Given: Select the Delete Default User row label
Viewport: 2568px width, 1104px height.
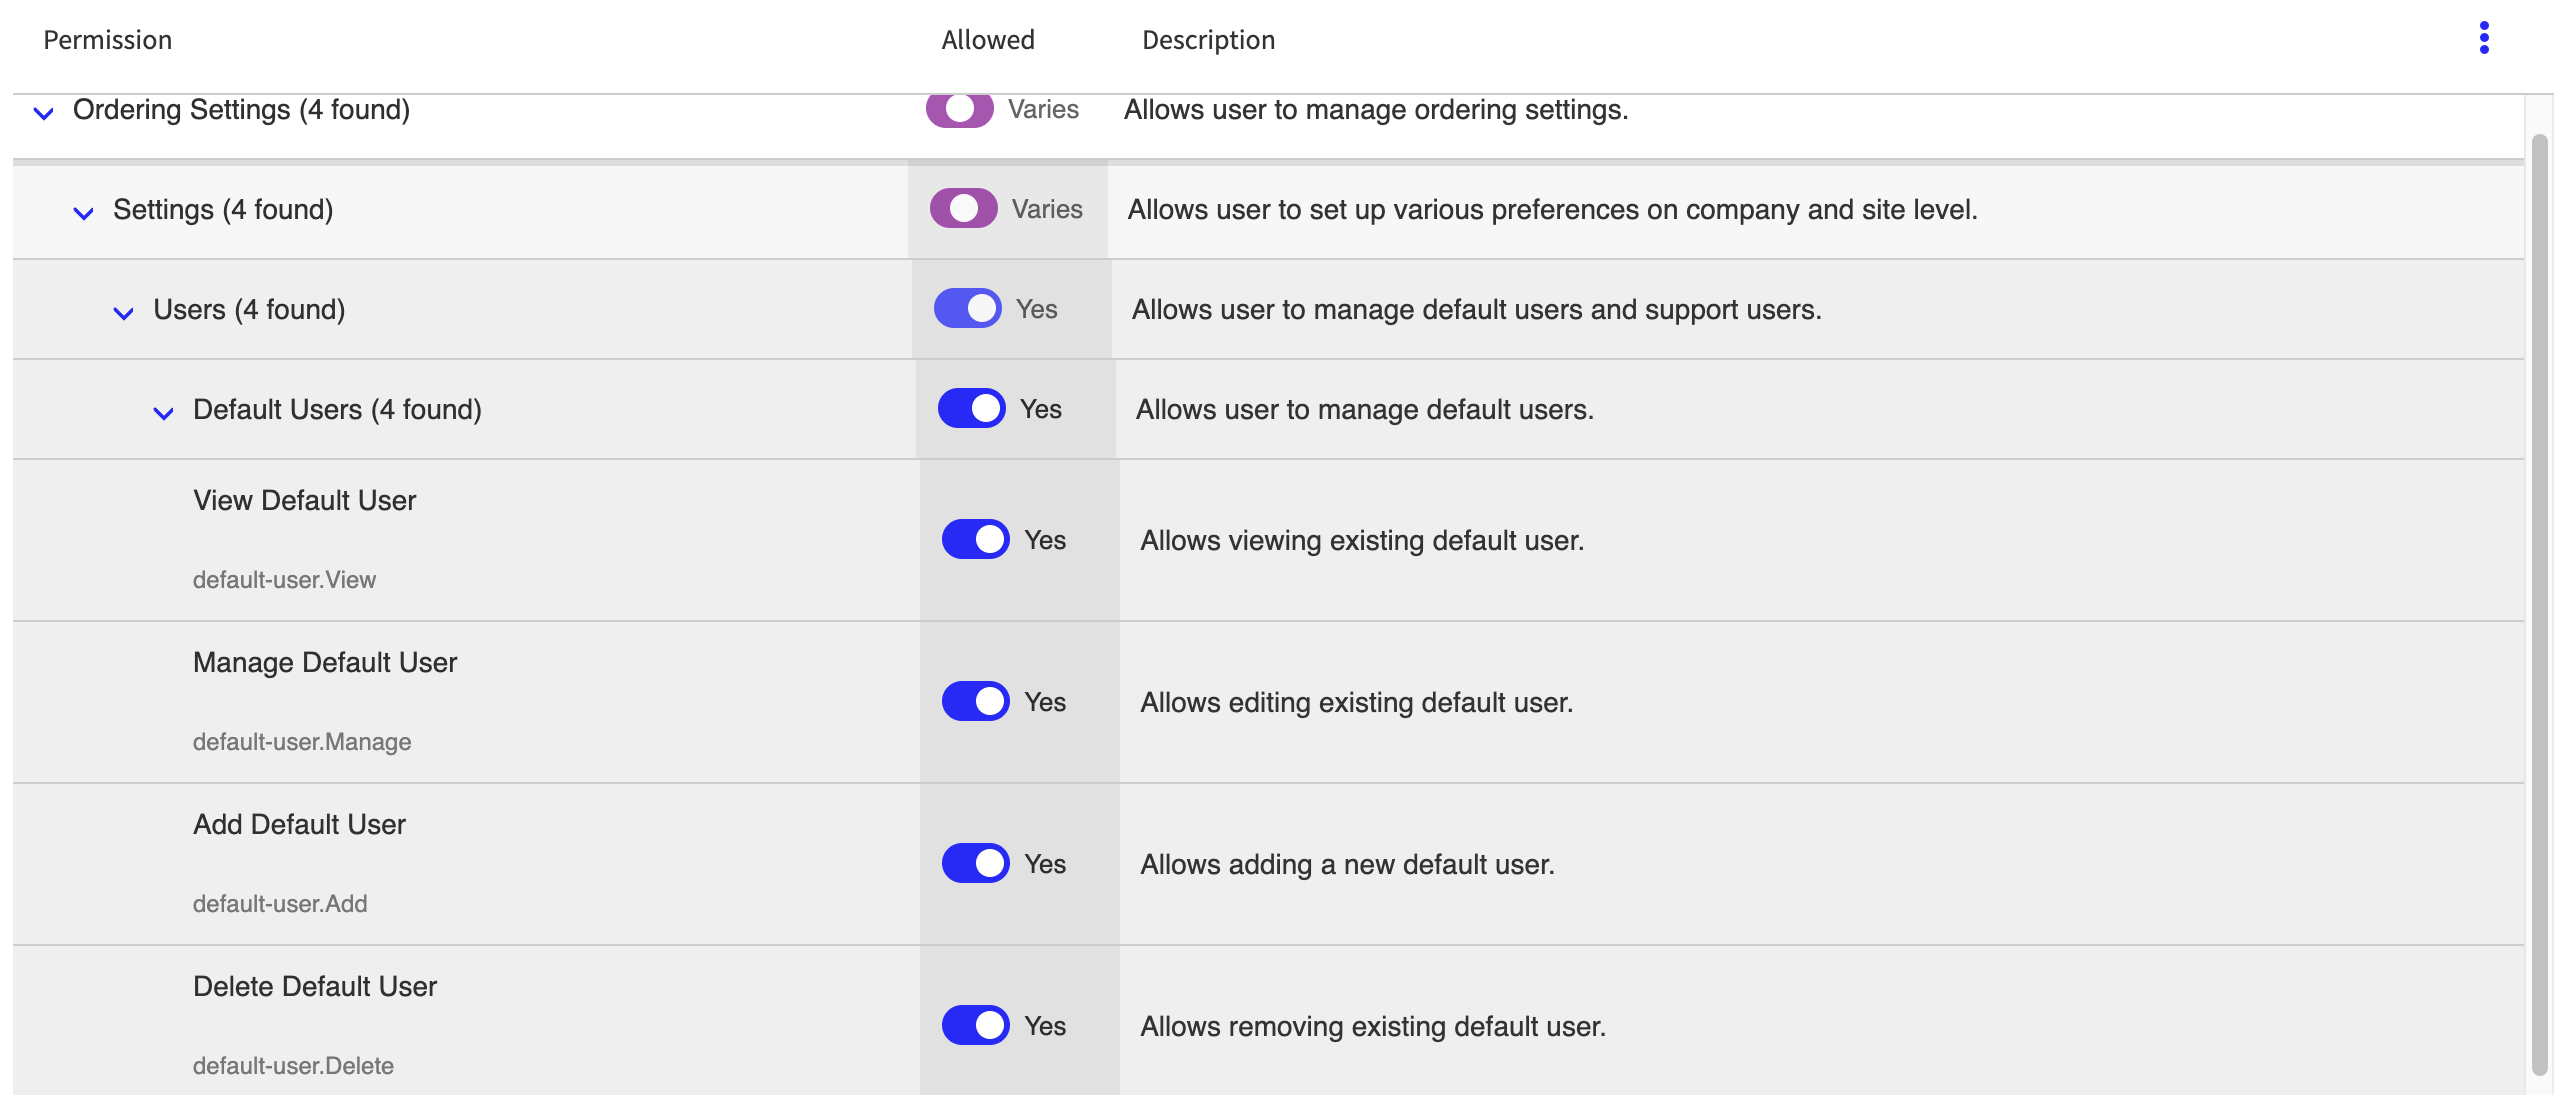Looking at the screenshot, I should click(316, 986).
